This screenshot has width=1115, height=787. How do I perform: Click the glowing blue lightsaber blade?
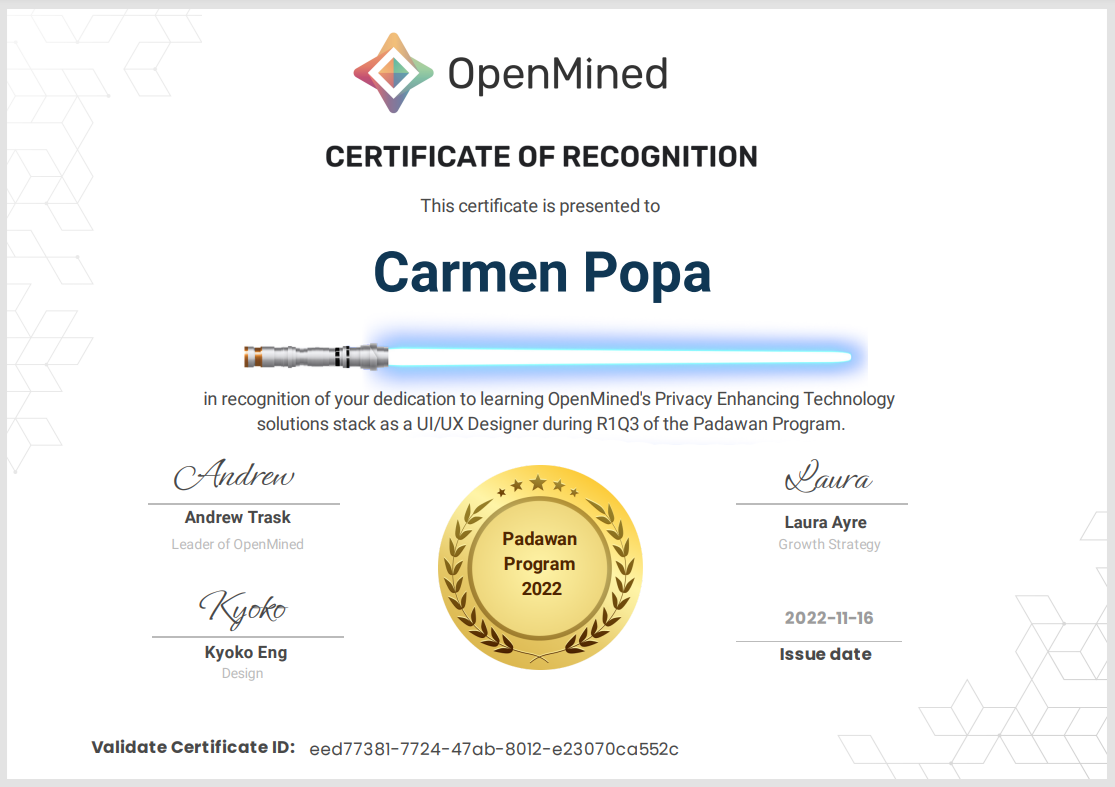(x=619, y=356)
